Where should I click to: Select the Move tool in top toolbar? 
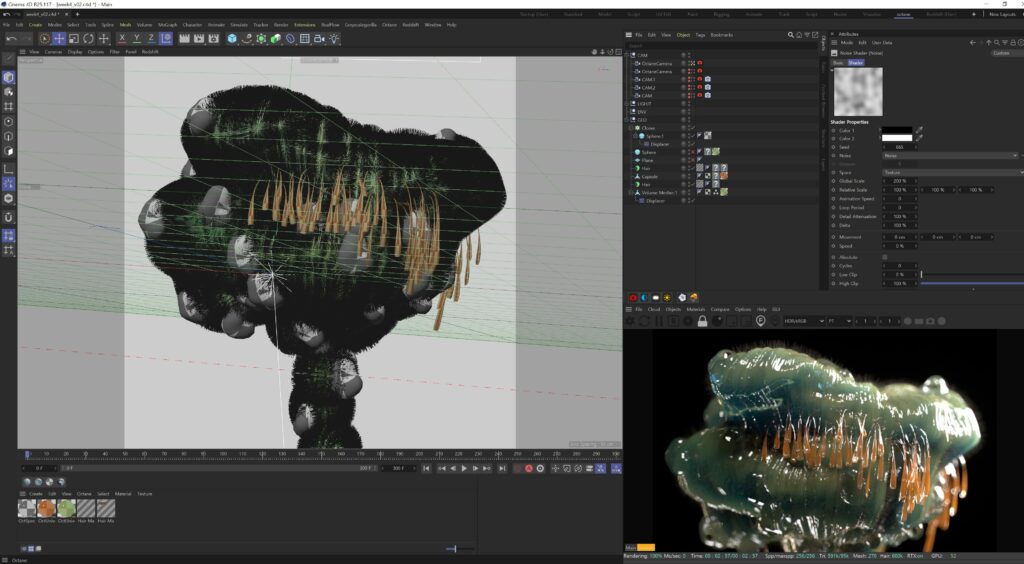(x=59, y=38)
